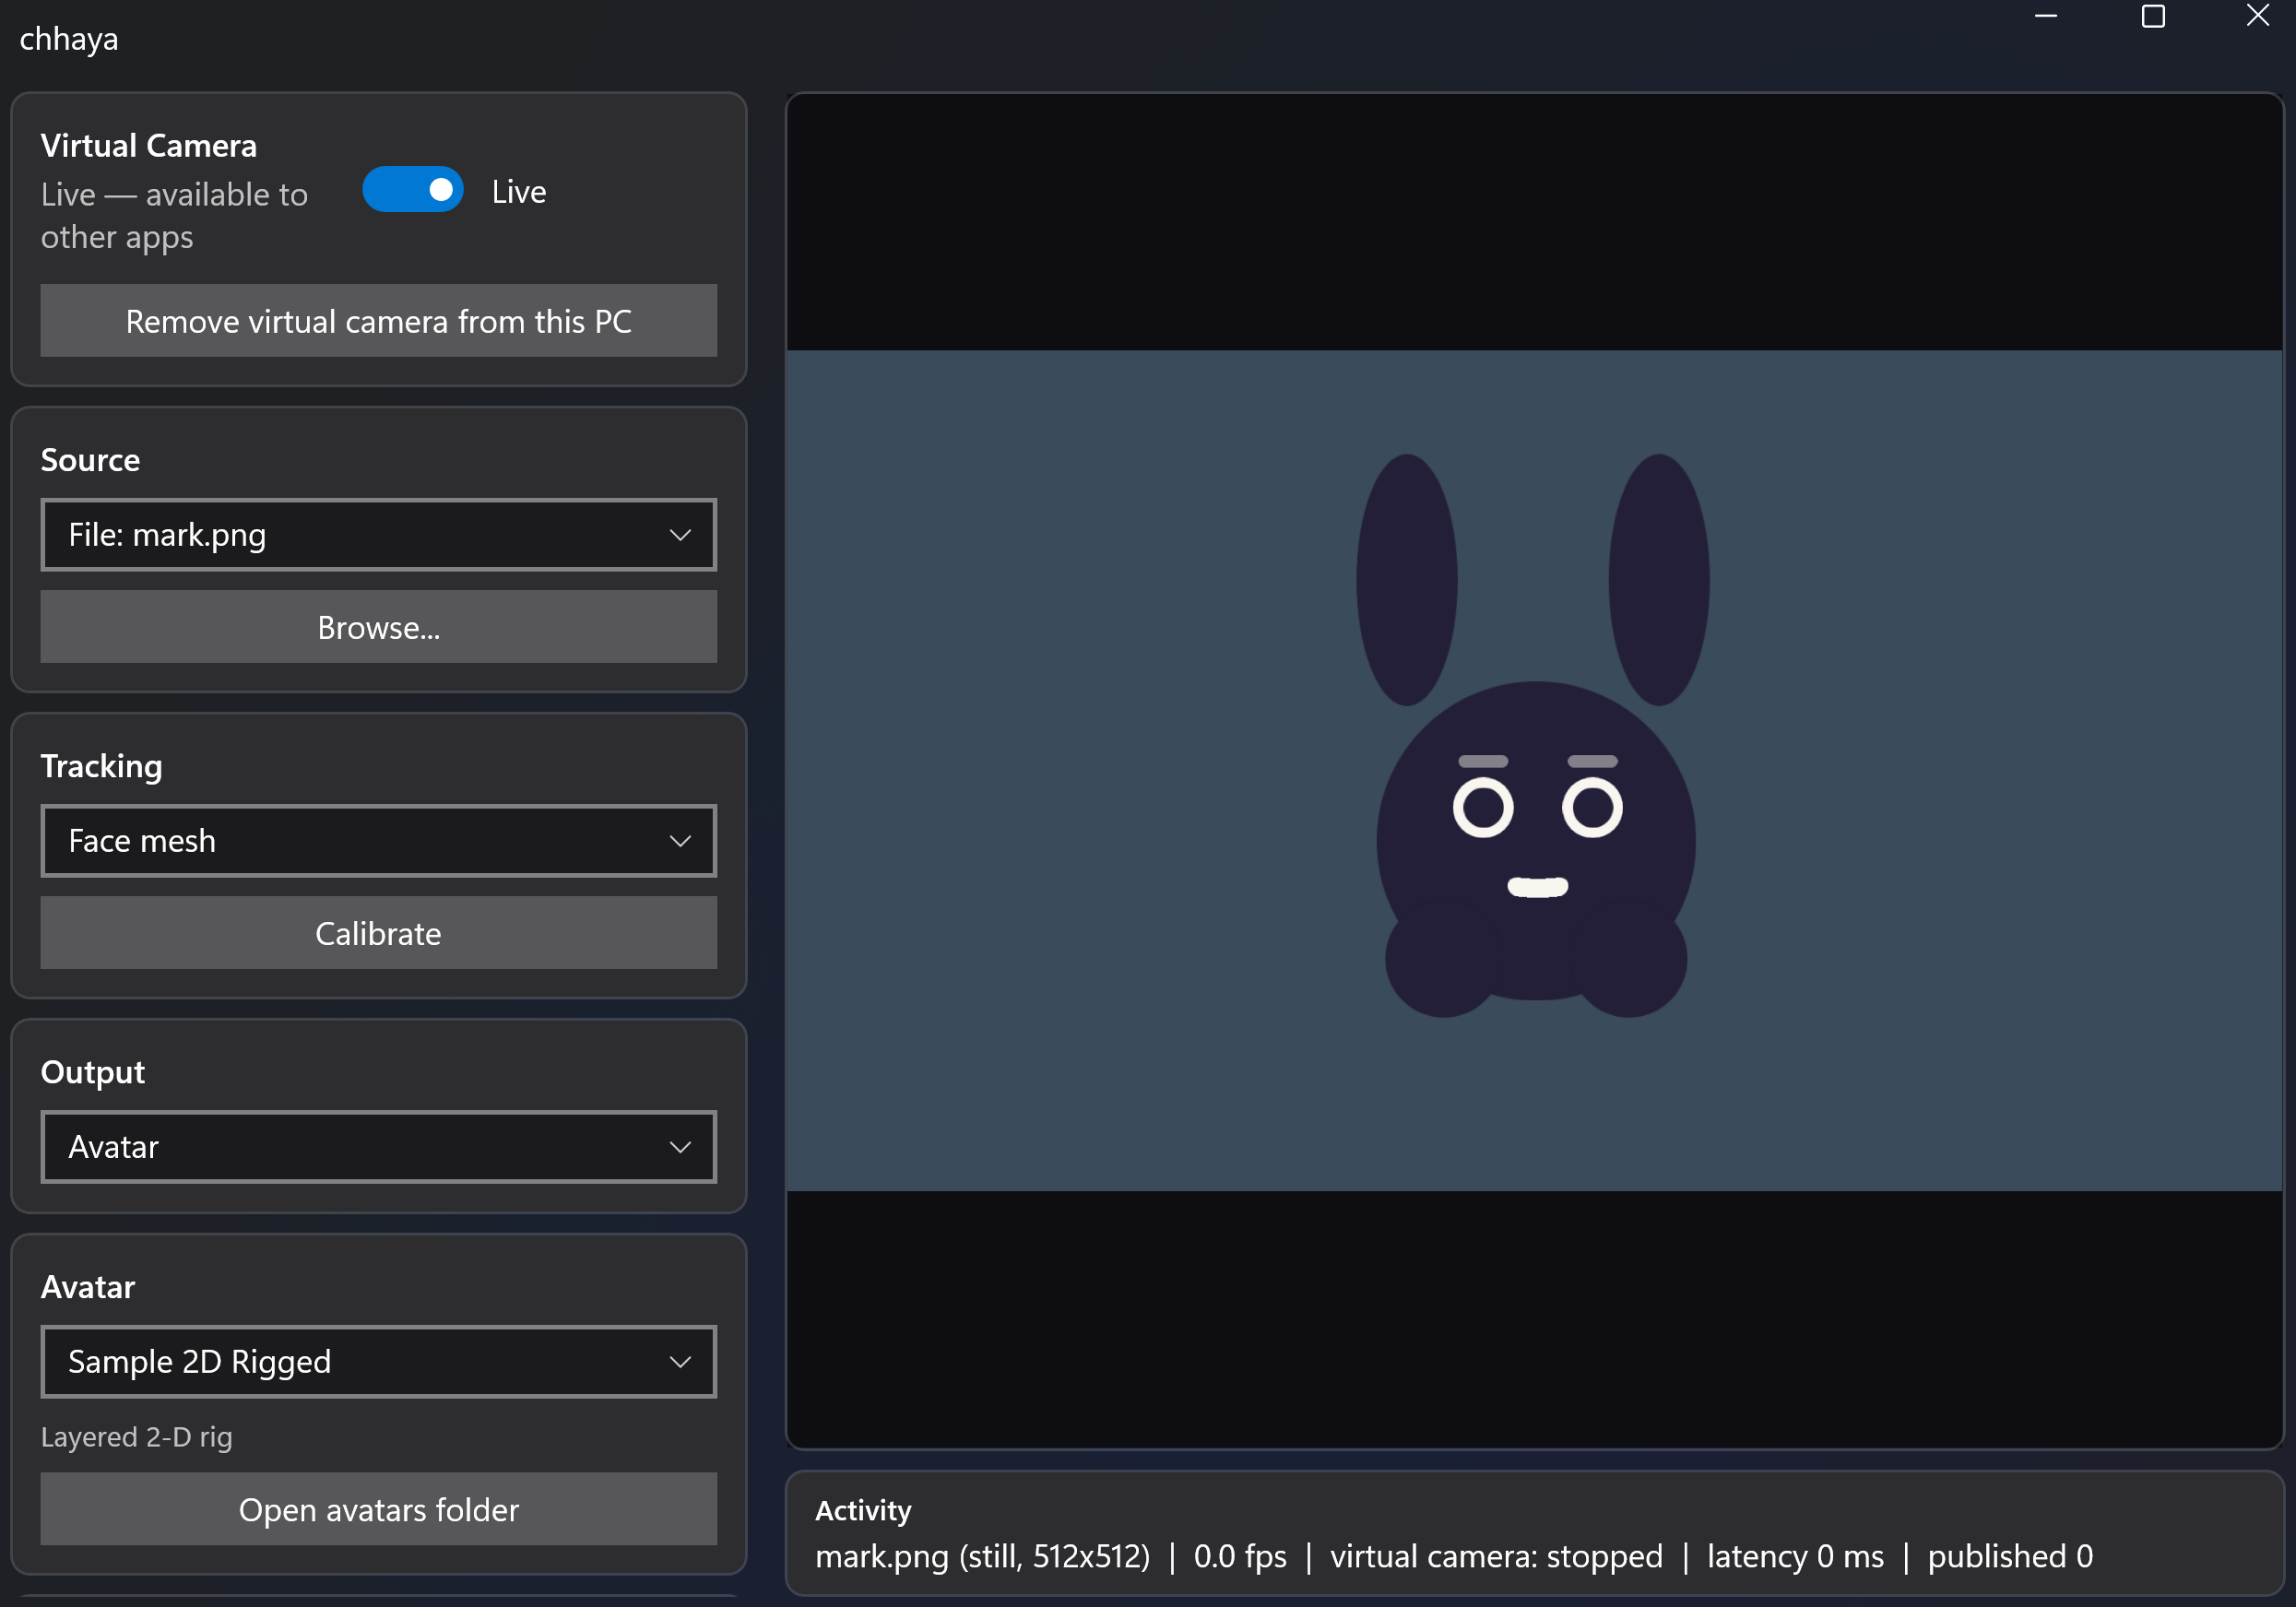Click the 'published 0' status entry
The width and height of the screenshot is (2296, 1607).
[2010, 1556]
